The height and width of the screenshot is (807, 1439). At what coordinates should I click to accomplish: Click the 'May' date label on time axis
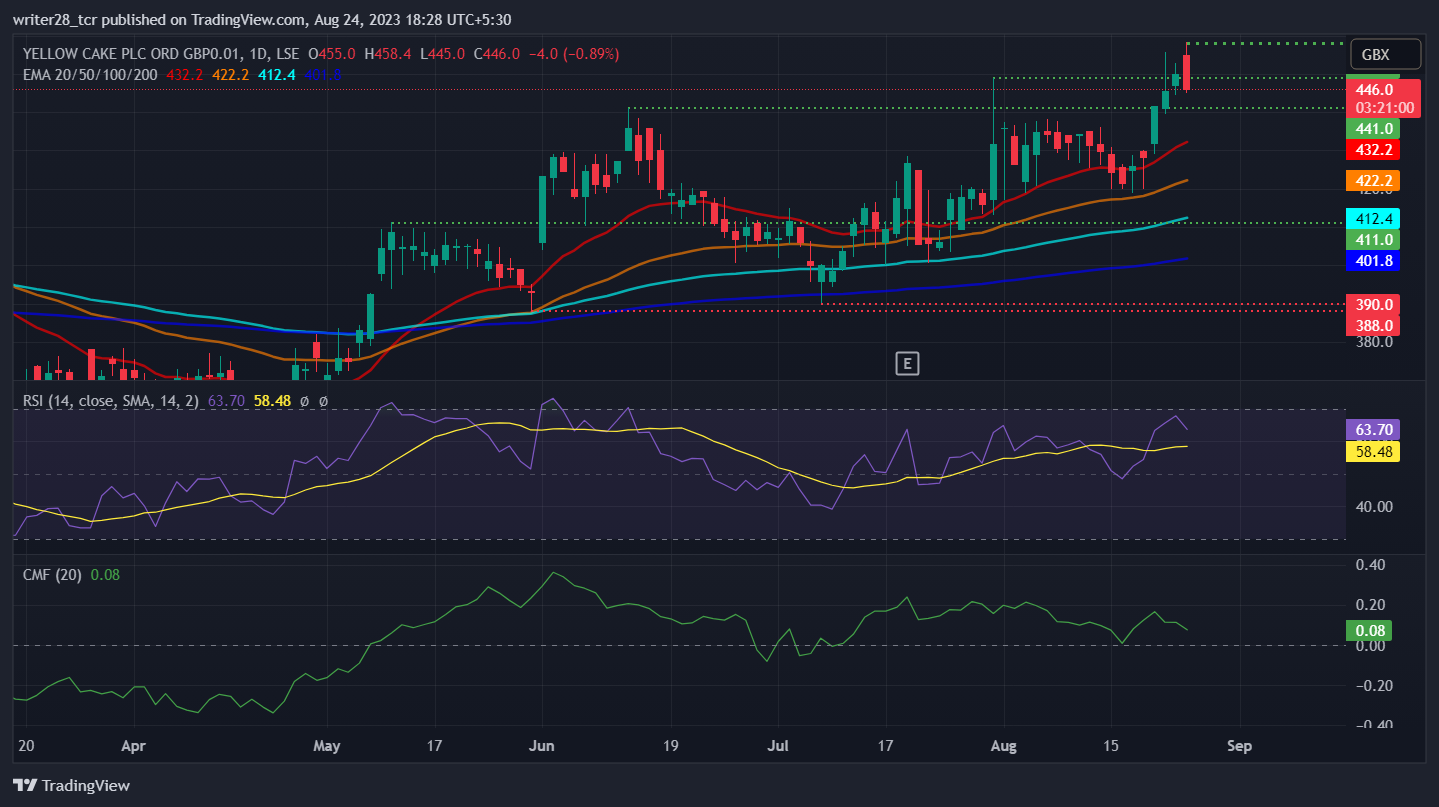click(327, 746)
